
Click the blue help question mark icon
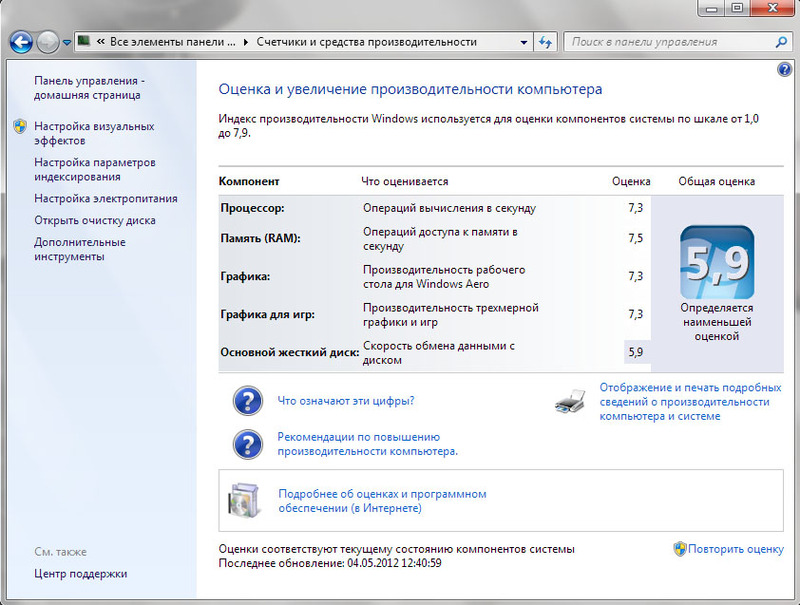coord(784,69)
